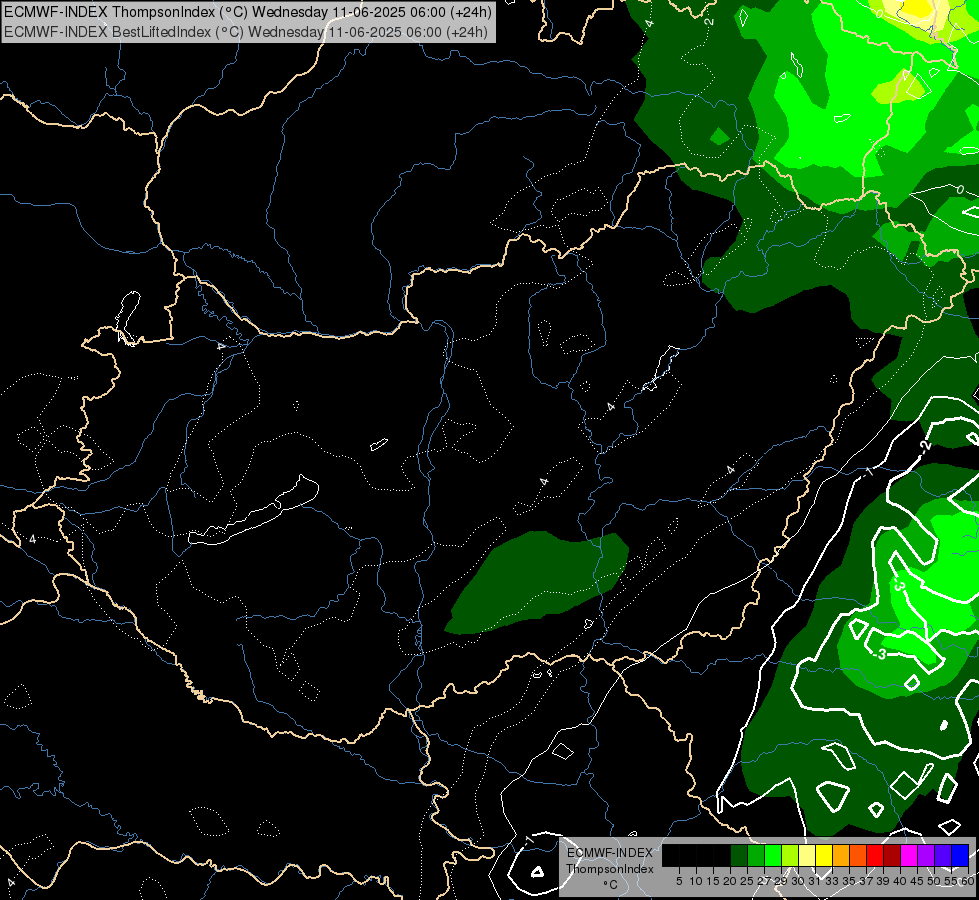Click the ThompsonIndex title line at top
The image size is (979, 900).
pyautogui.click(x=248, y=12)
